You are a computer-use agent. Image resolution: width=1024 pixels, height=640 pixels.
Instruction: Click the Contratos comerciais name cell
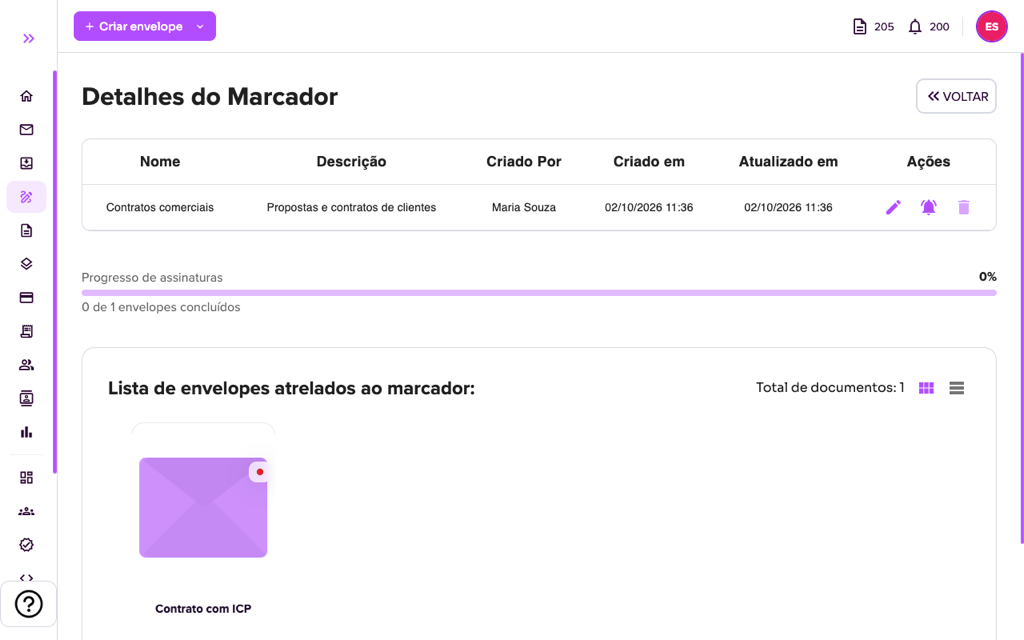coord(160,207)
